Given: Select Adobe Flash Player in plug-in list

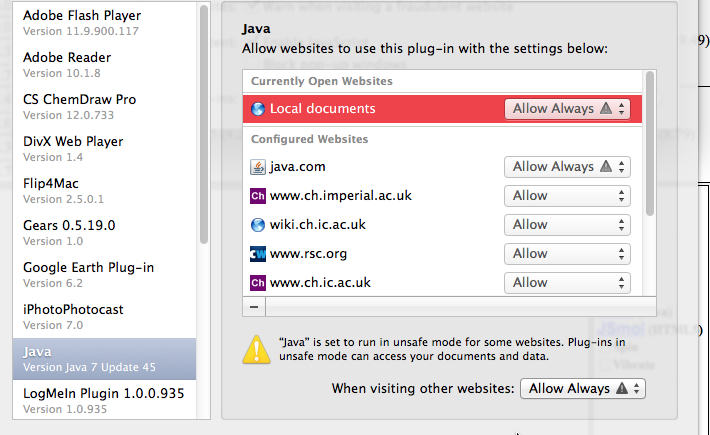Looking at the screenshot, I should 82,22.
